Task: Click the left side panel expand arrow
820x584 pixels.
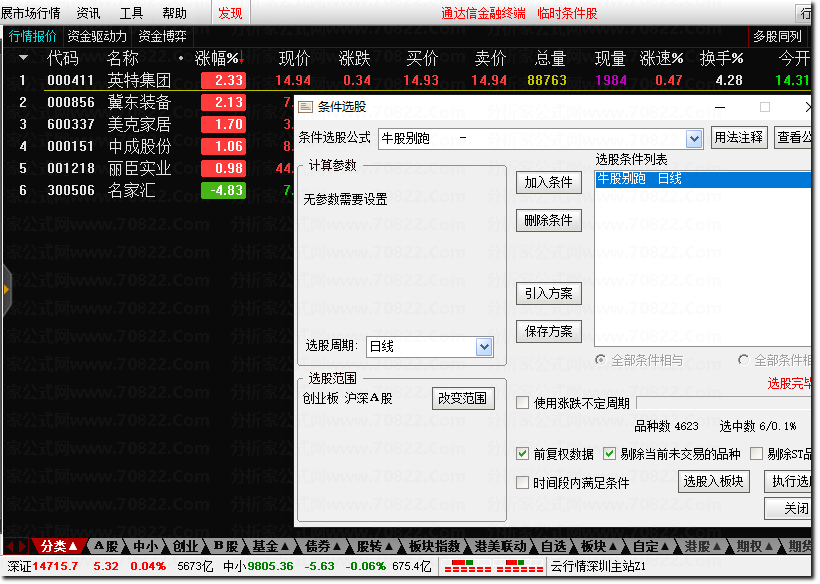Action: click(6, 290)
